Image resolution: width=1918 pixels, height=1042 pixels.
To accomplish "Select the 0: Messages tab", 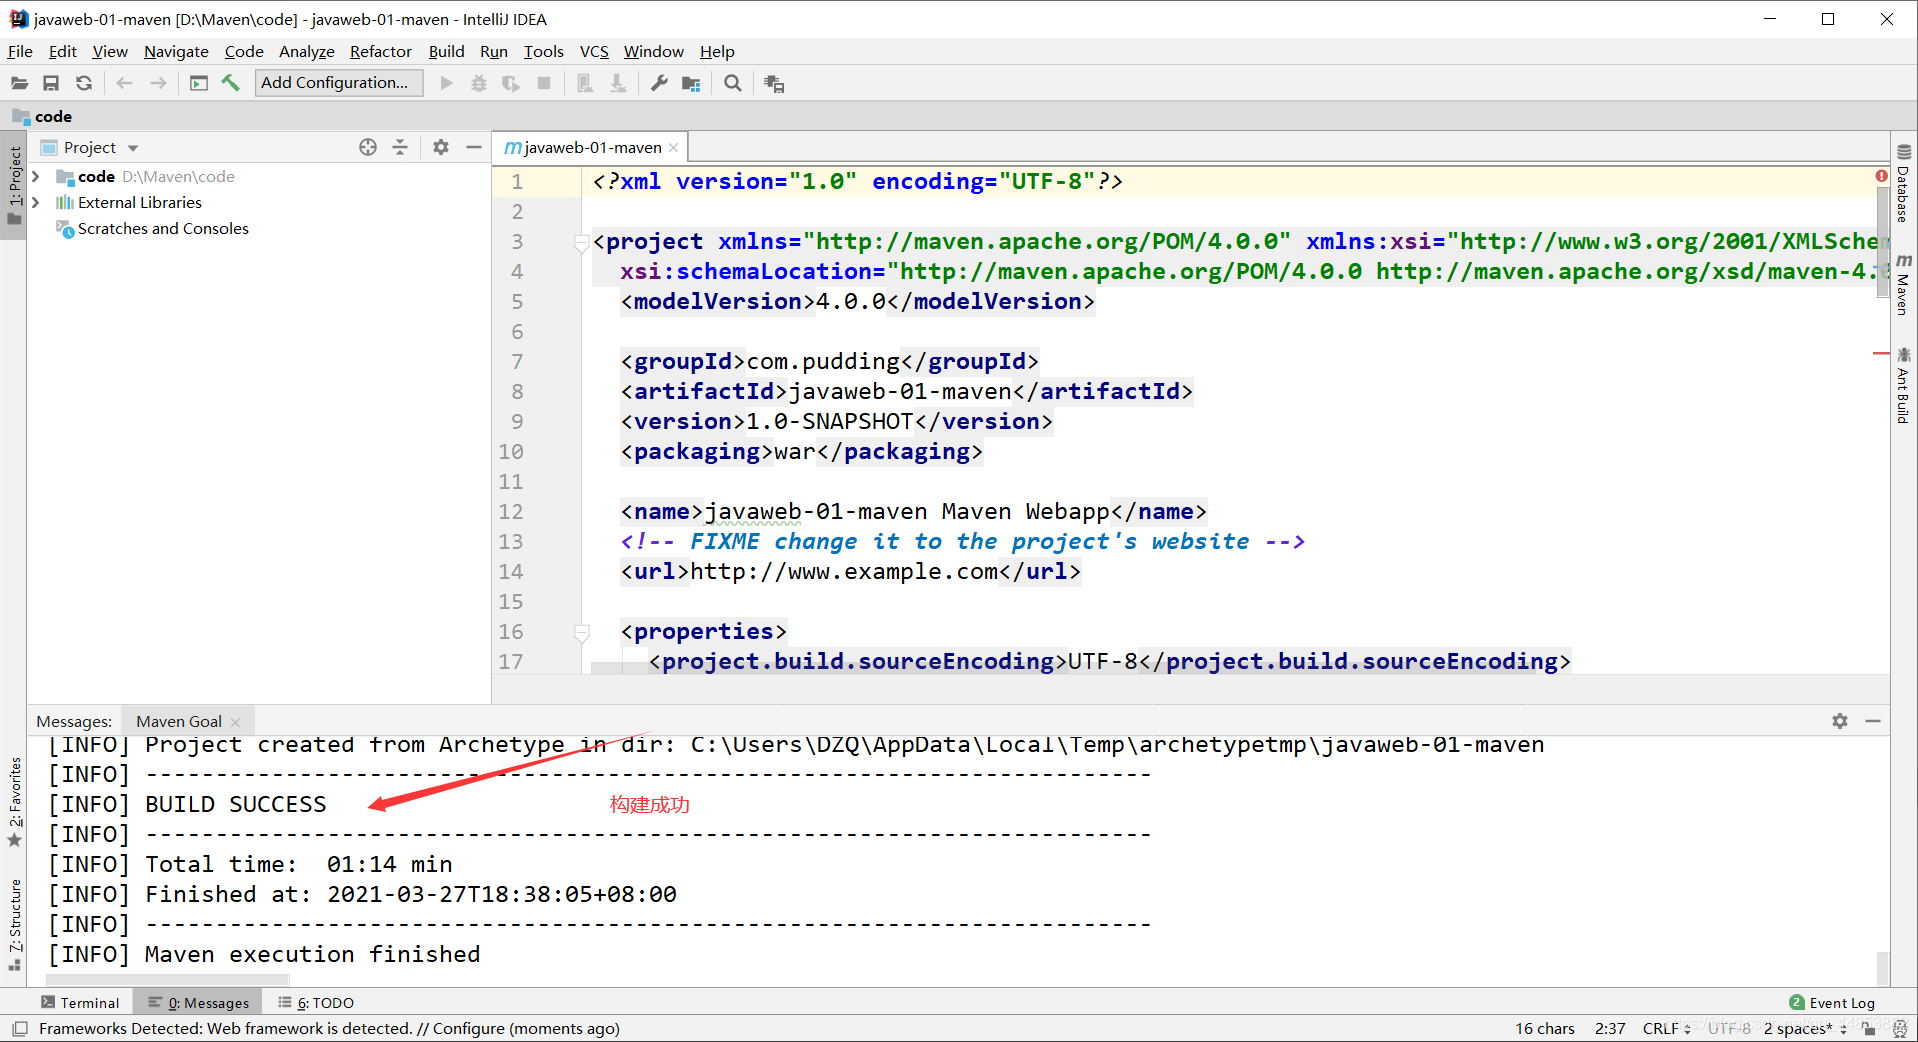I will (199, 1003).
